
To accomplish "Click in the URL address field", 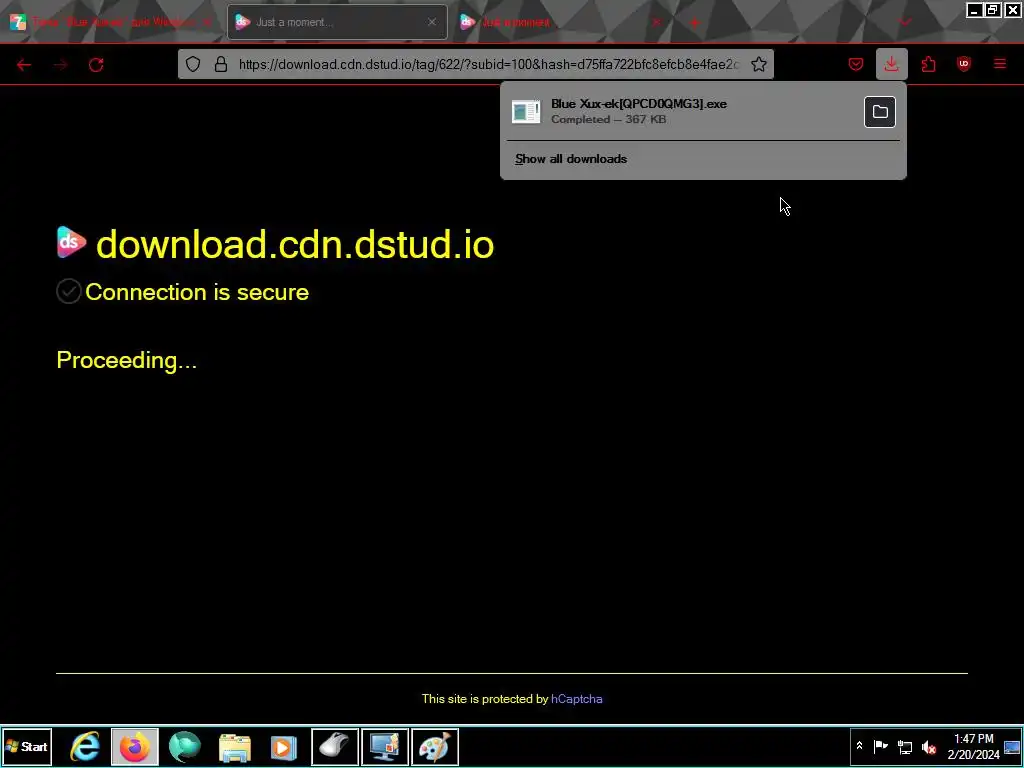I will click(x=488, y=64).
